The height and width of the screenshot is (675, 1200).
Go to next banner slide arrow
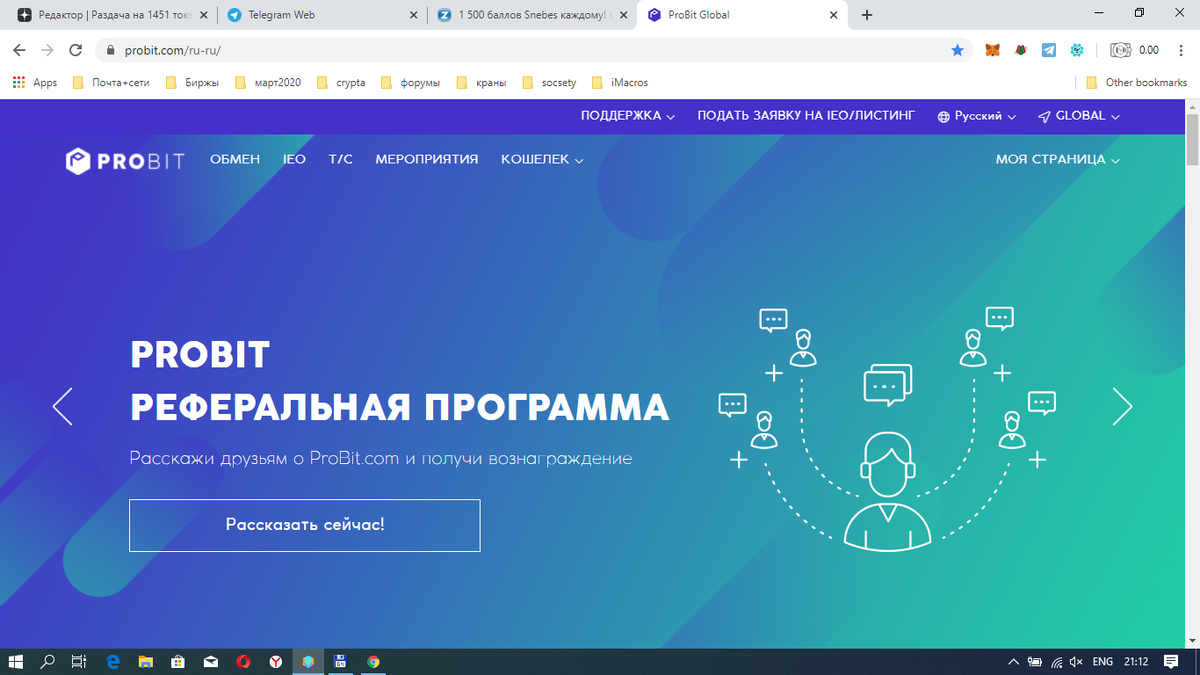1122,406
